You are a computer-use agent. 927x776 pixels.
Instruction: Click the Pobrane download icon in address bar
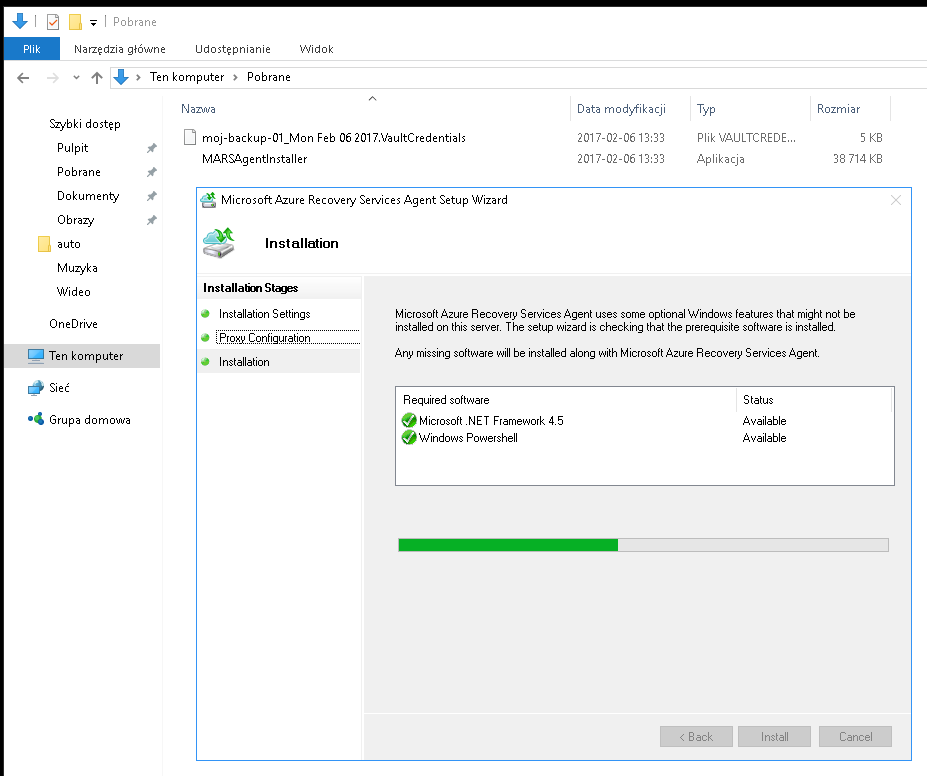coord(121,77)
